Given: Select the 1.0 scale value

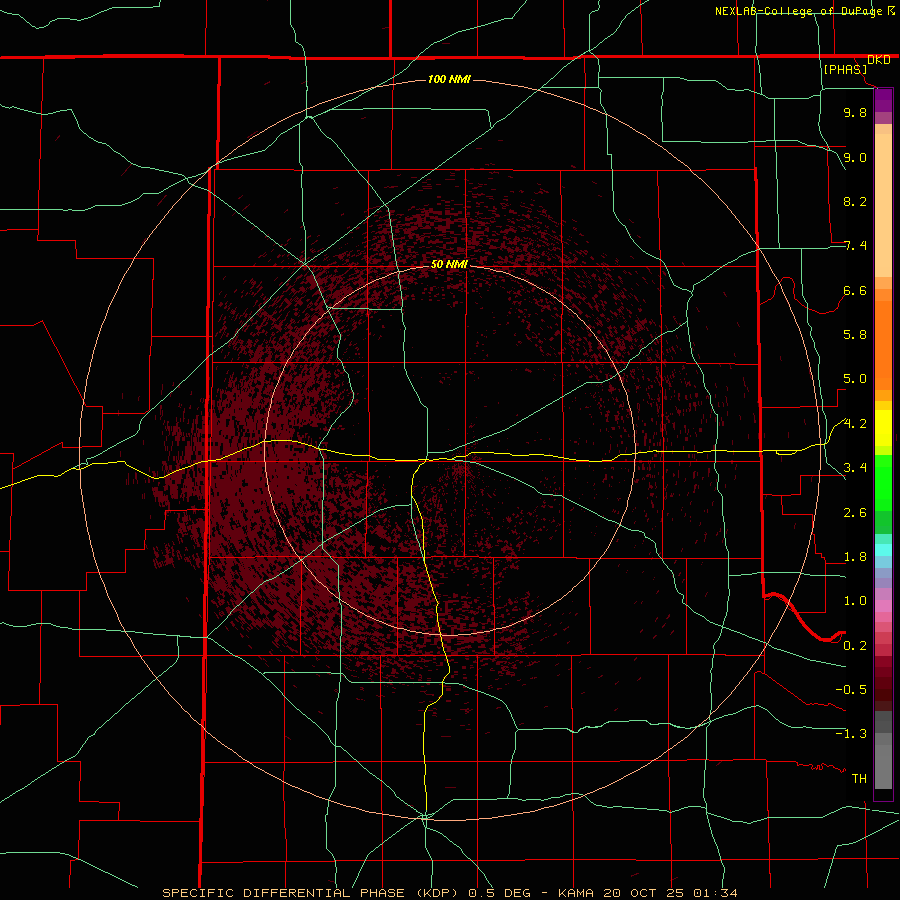Looking at the screenshot, I should tap(855, 601).
